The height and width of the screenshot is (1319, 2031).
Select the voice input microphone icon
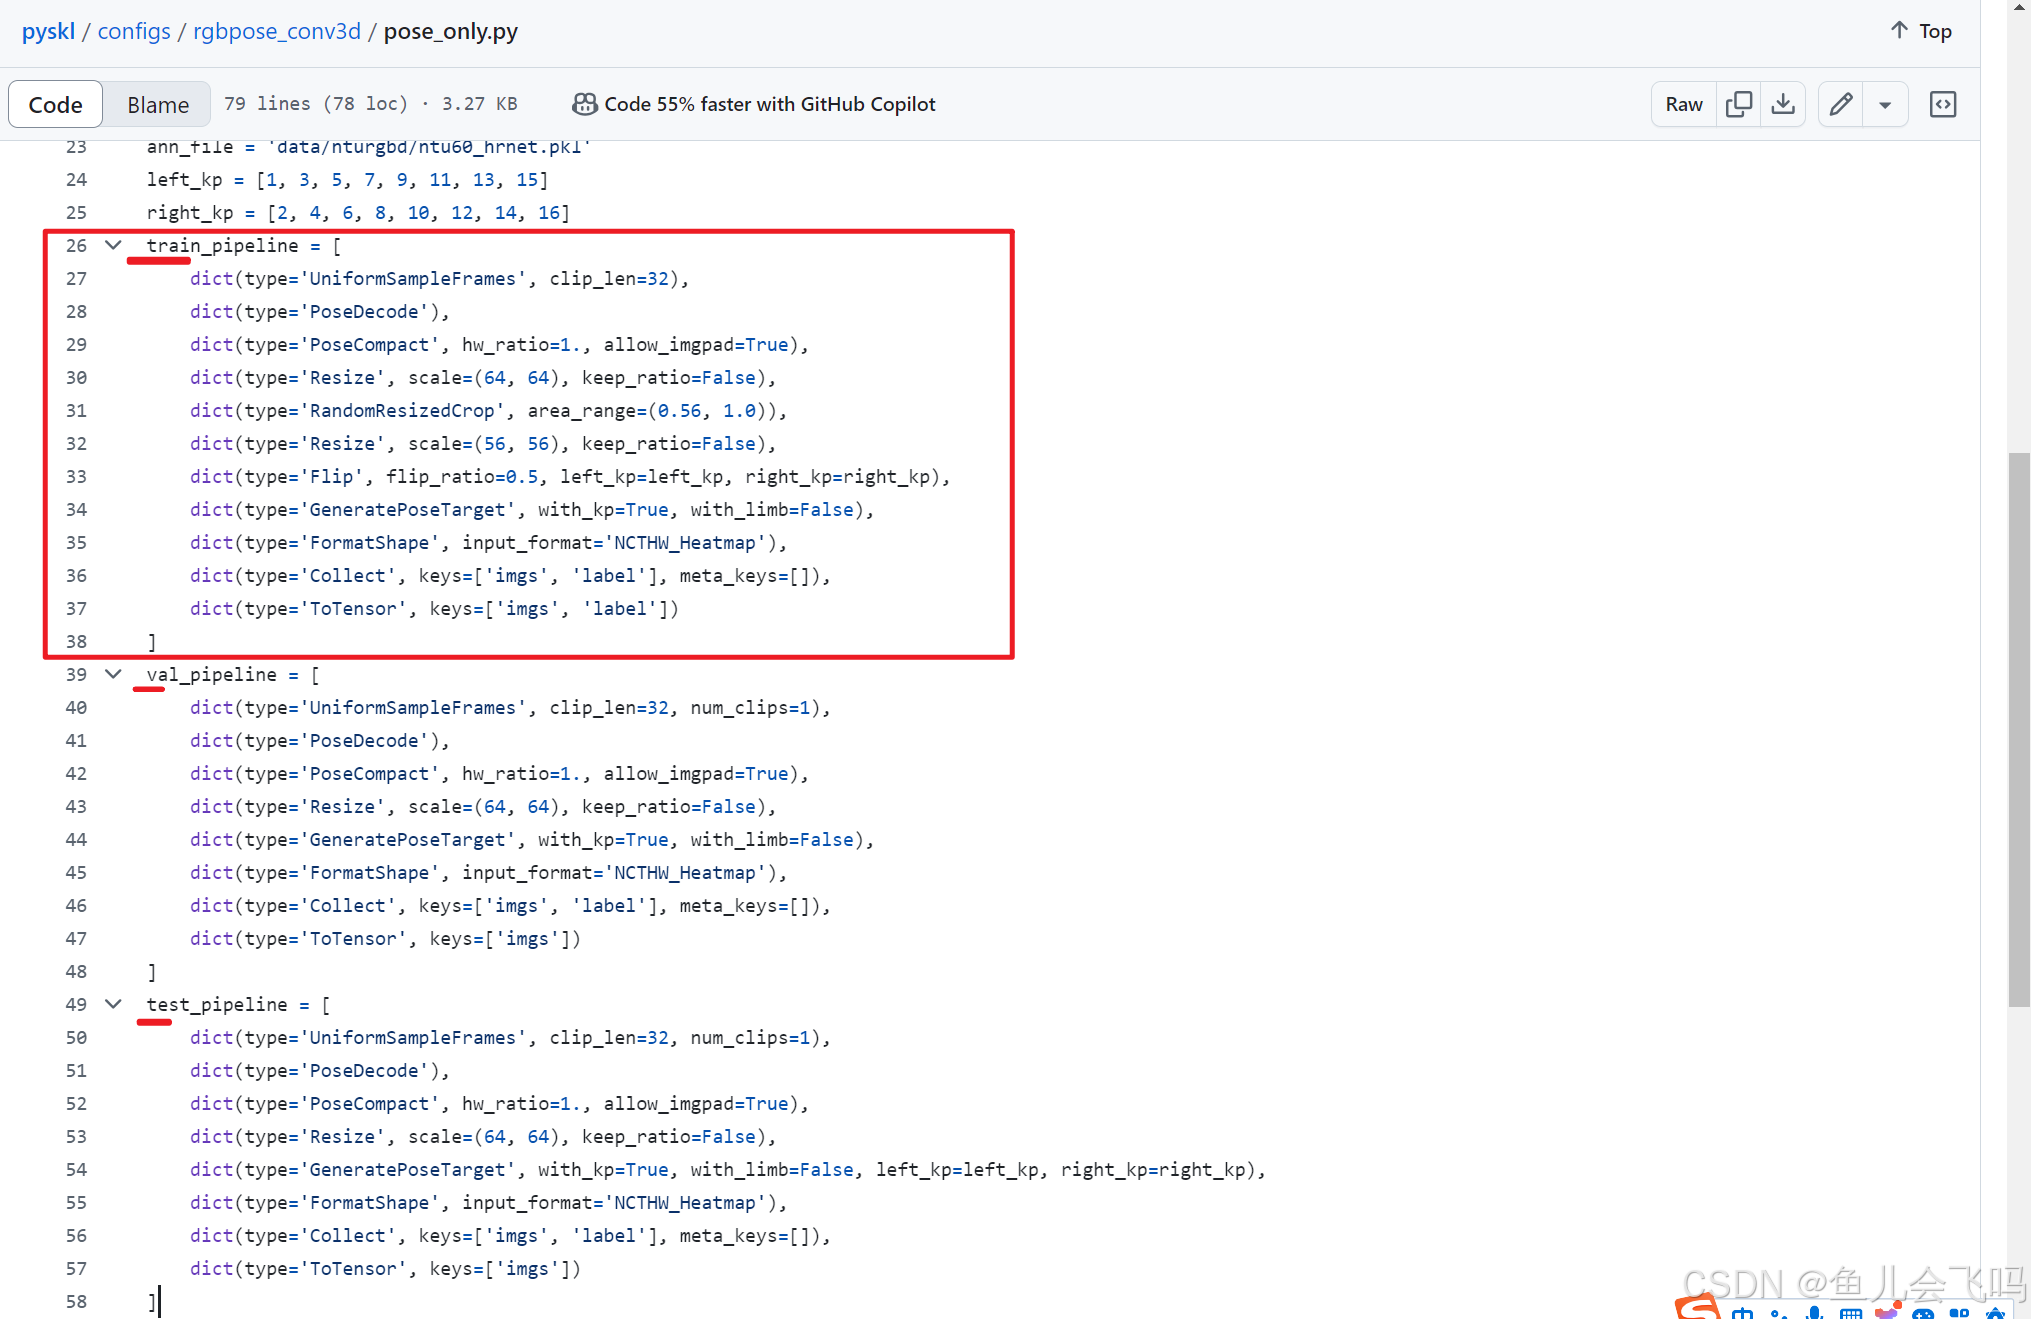coord(1812,1312)
